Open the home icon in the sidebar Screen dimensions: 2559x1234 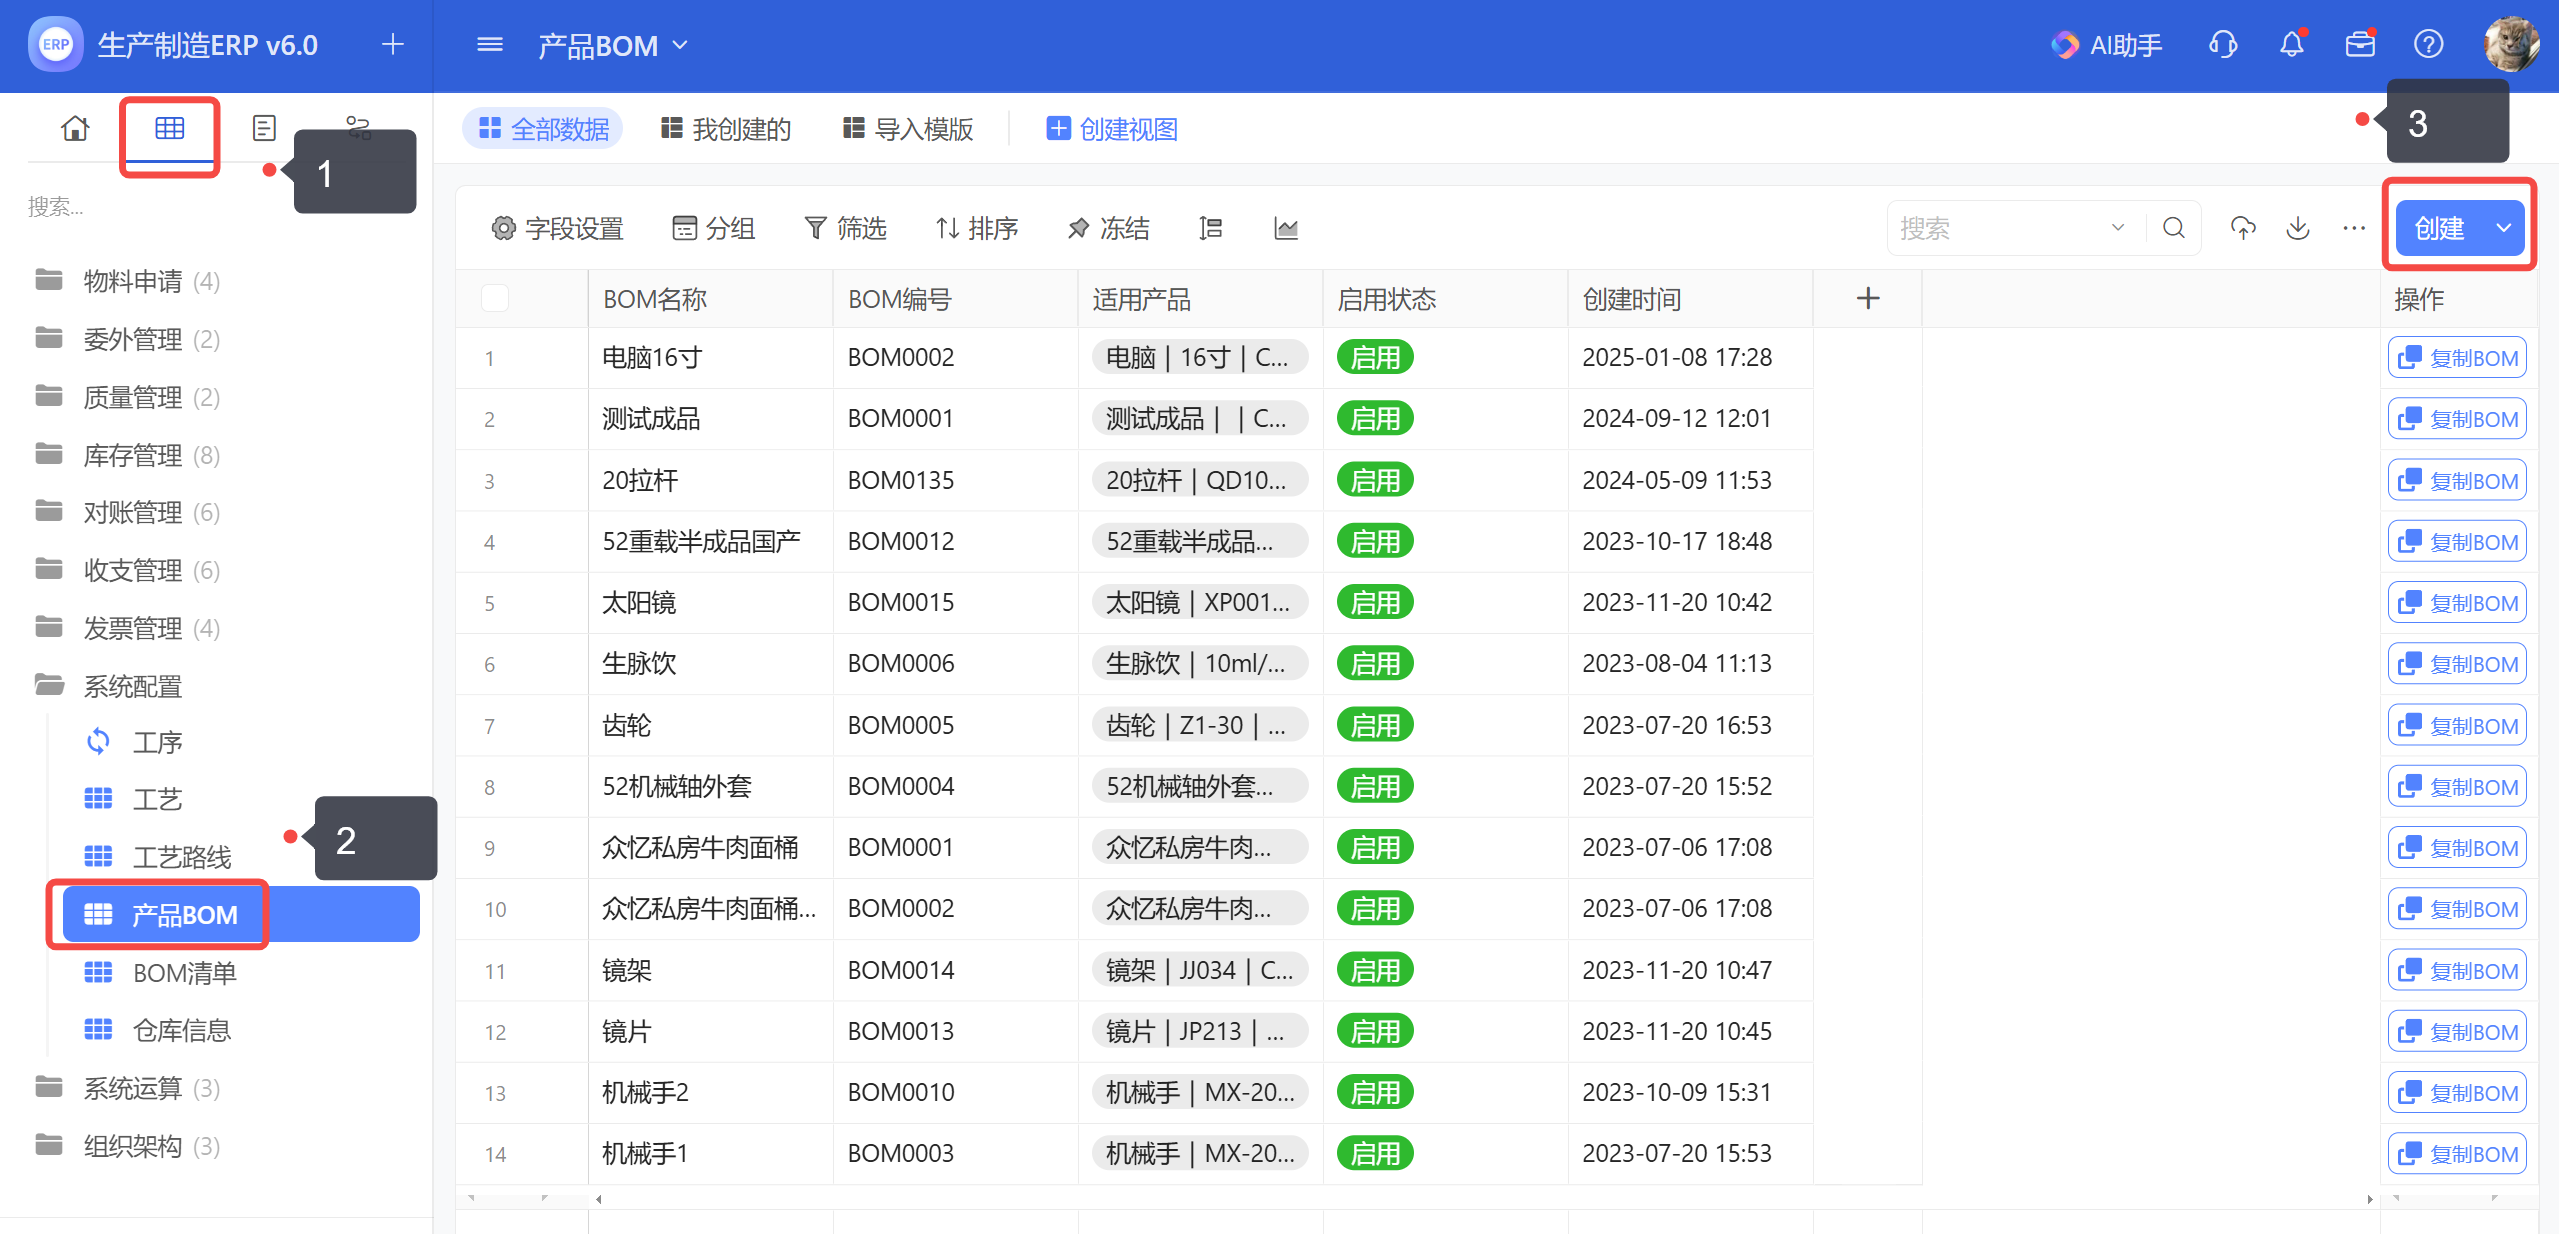[x=75, y=128]
